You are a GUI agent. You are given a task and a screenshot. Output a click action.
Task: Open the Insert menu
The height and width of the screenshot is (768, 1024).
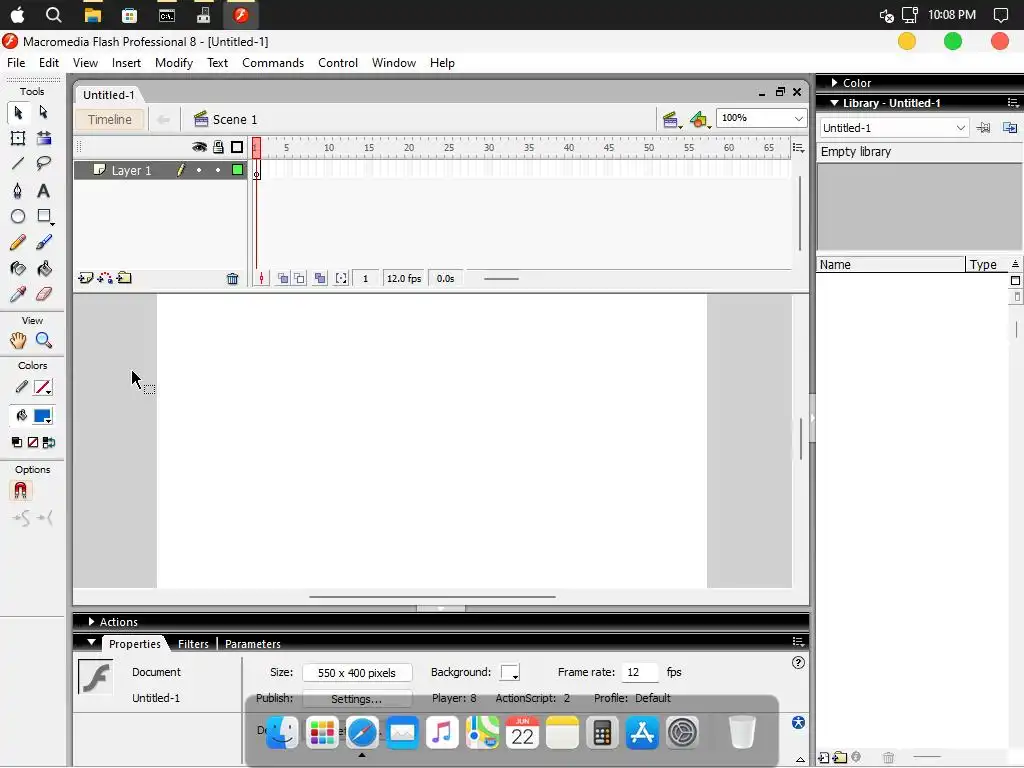(126, 63)
